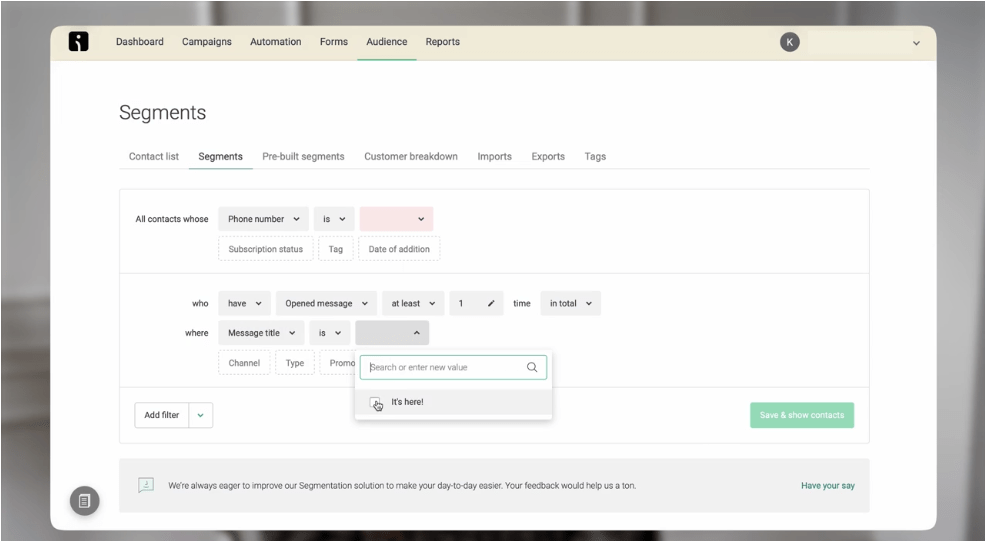The width and height of the screenshot is (985, 541).
Task: Expand the account menu chevron
Action: 916,43
